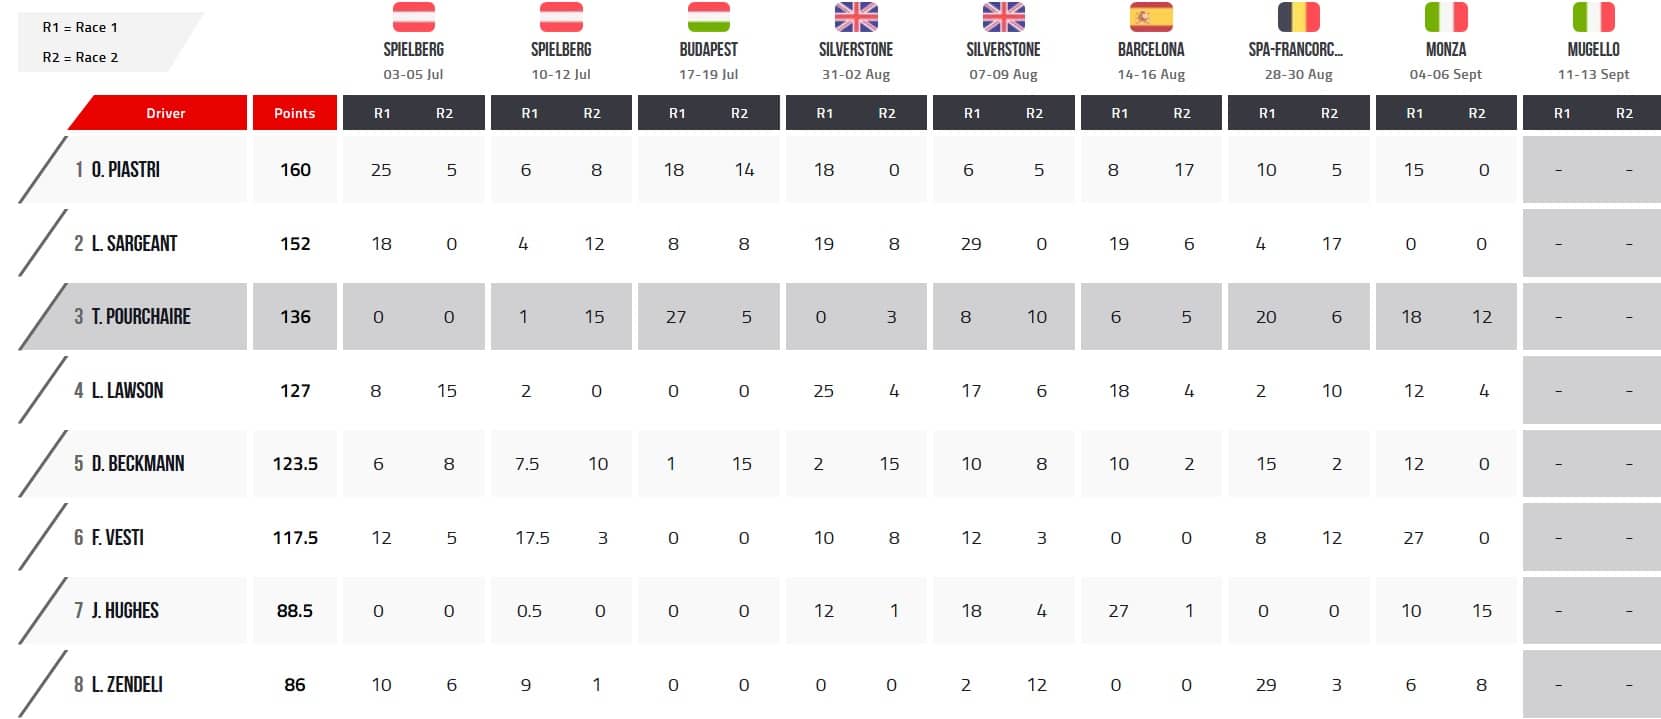Click the UK flag above Silverstone 31-02 Aug
The image size is (1661, 719).
click(x=856, y=17)
